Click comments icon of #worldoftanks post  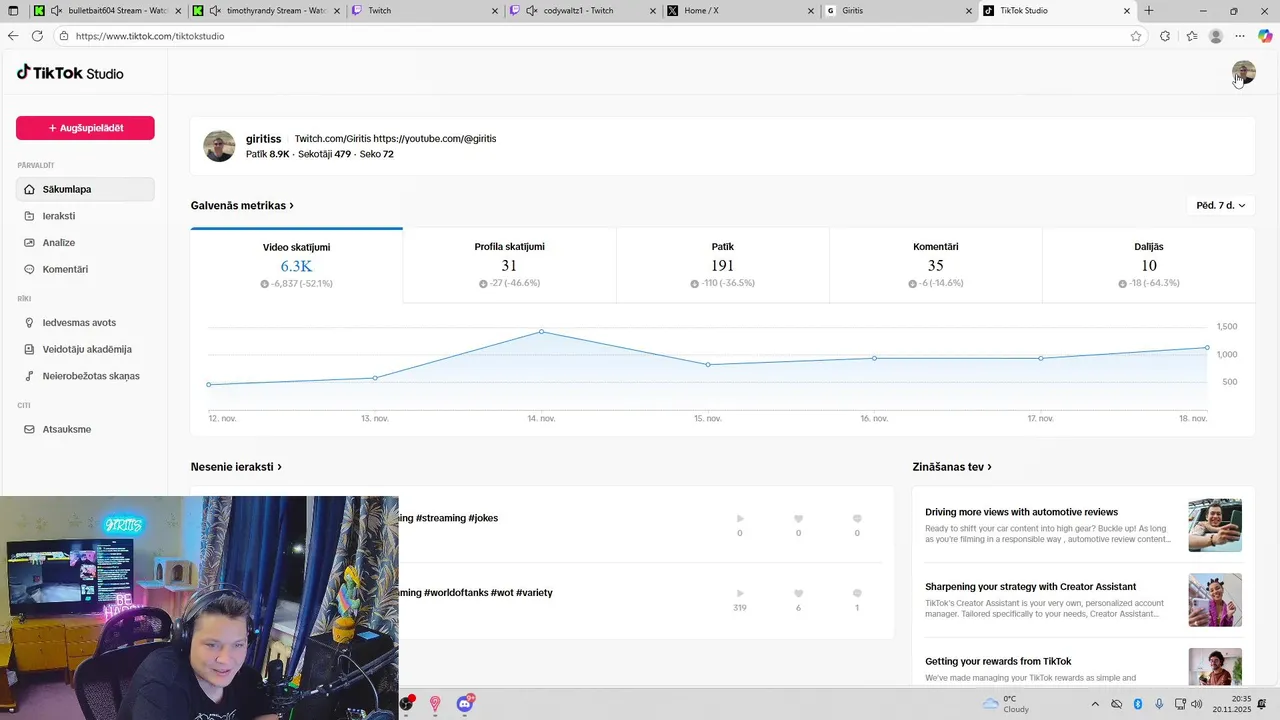point(857,594)
